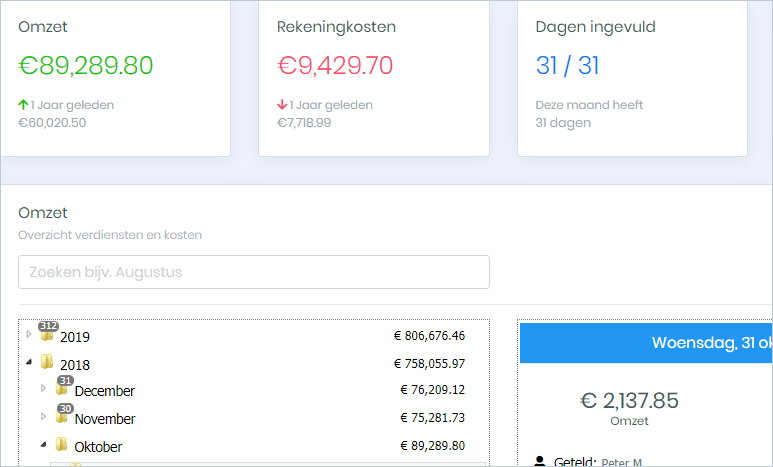Screen dimensions: 773x467
Task: Select the November row amount € 75,281.73
Action: [432, 418]
